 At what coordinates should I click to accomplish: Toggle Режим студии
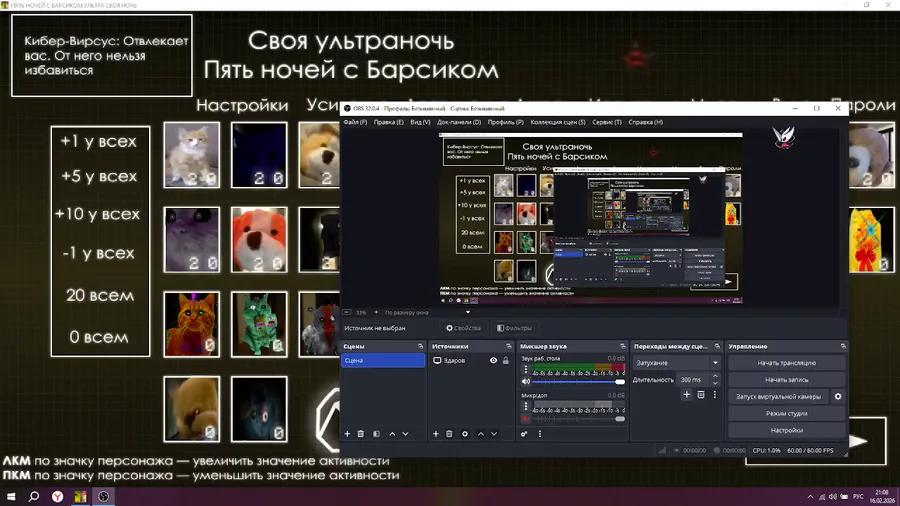(786, 414)
